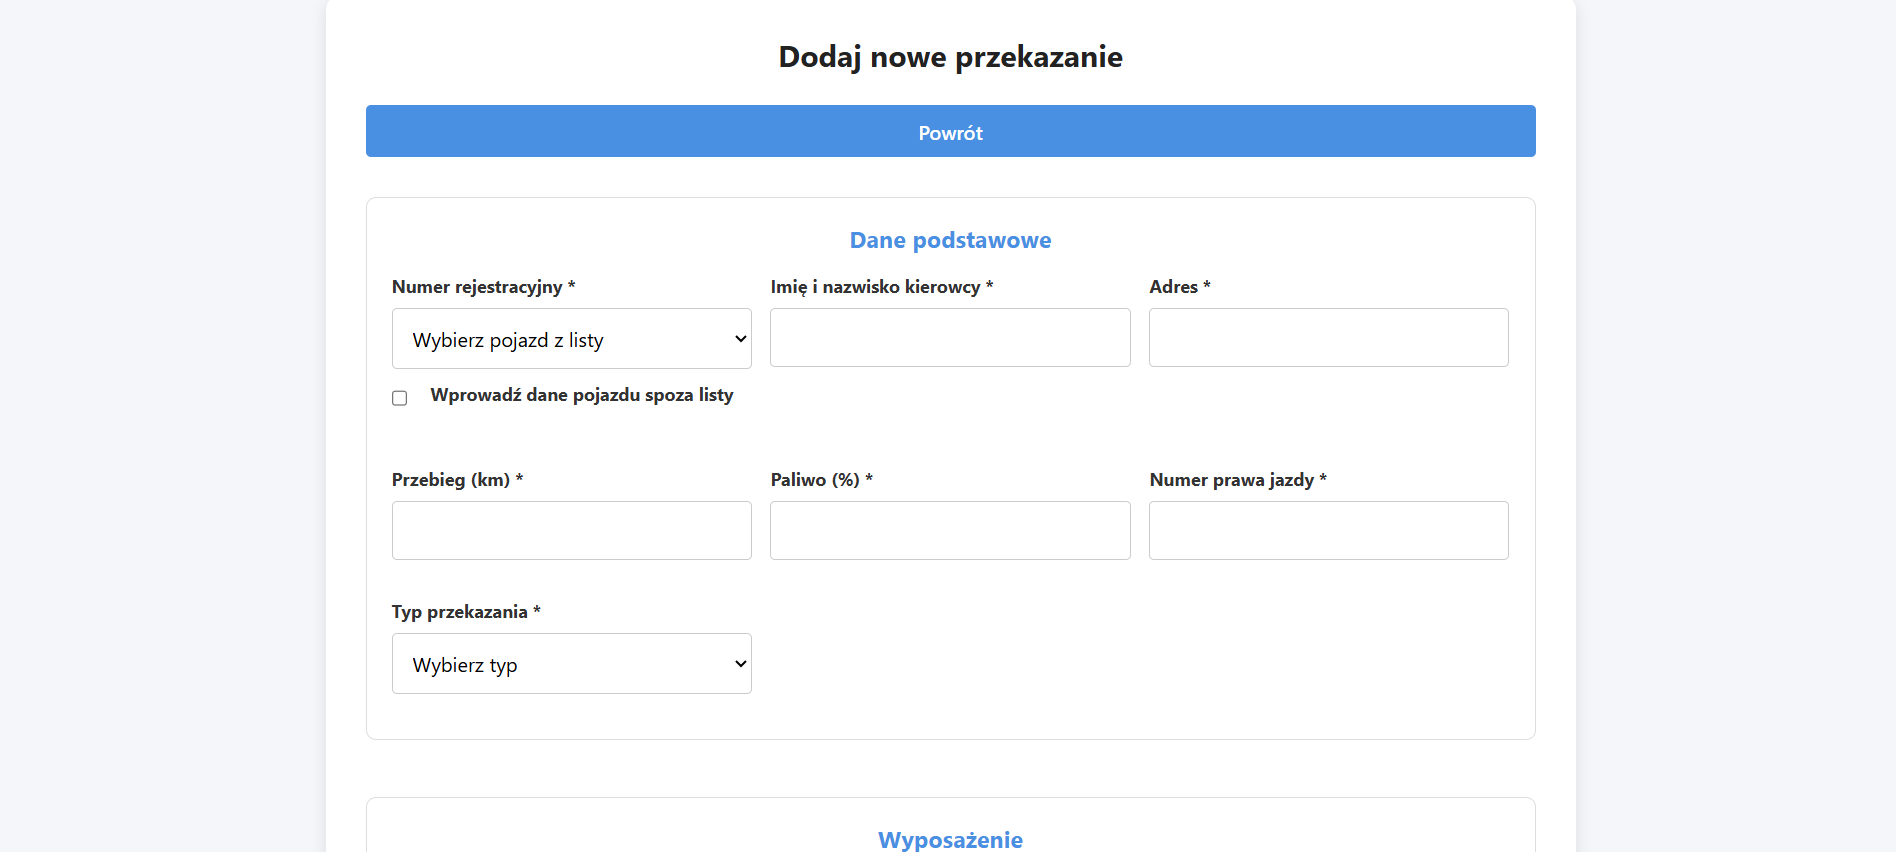Open the 'Wybierz pojazd z listy' dropdown

coord(571,339)
